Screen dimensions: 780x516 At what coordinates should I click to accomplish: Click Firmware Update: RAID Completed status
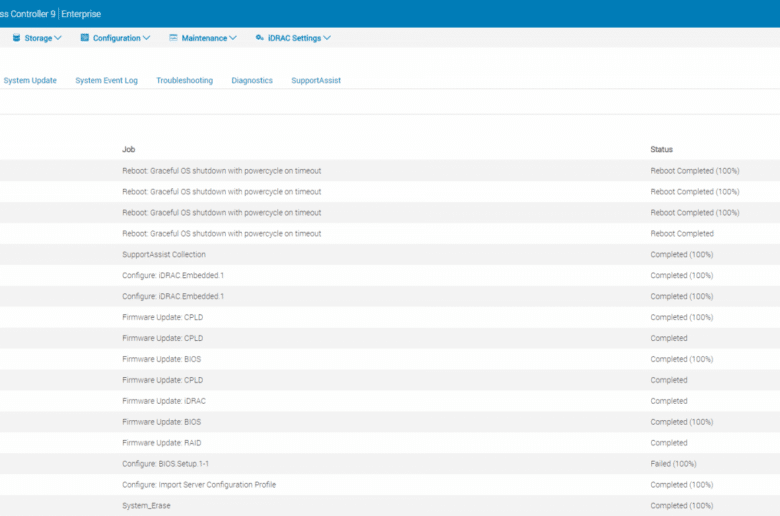[x=669, y=443]
